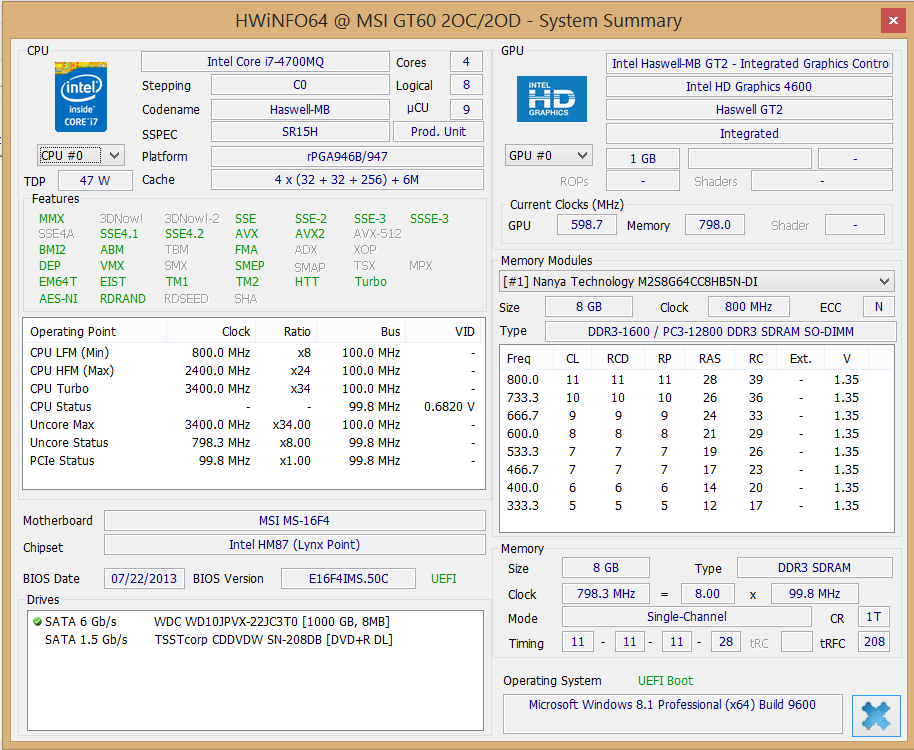This screenshot has width=914, height=750.
Task: Expand the Nanya Technology memory module dropdown
Action: point(697,282)
